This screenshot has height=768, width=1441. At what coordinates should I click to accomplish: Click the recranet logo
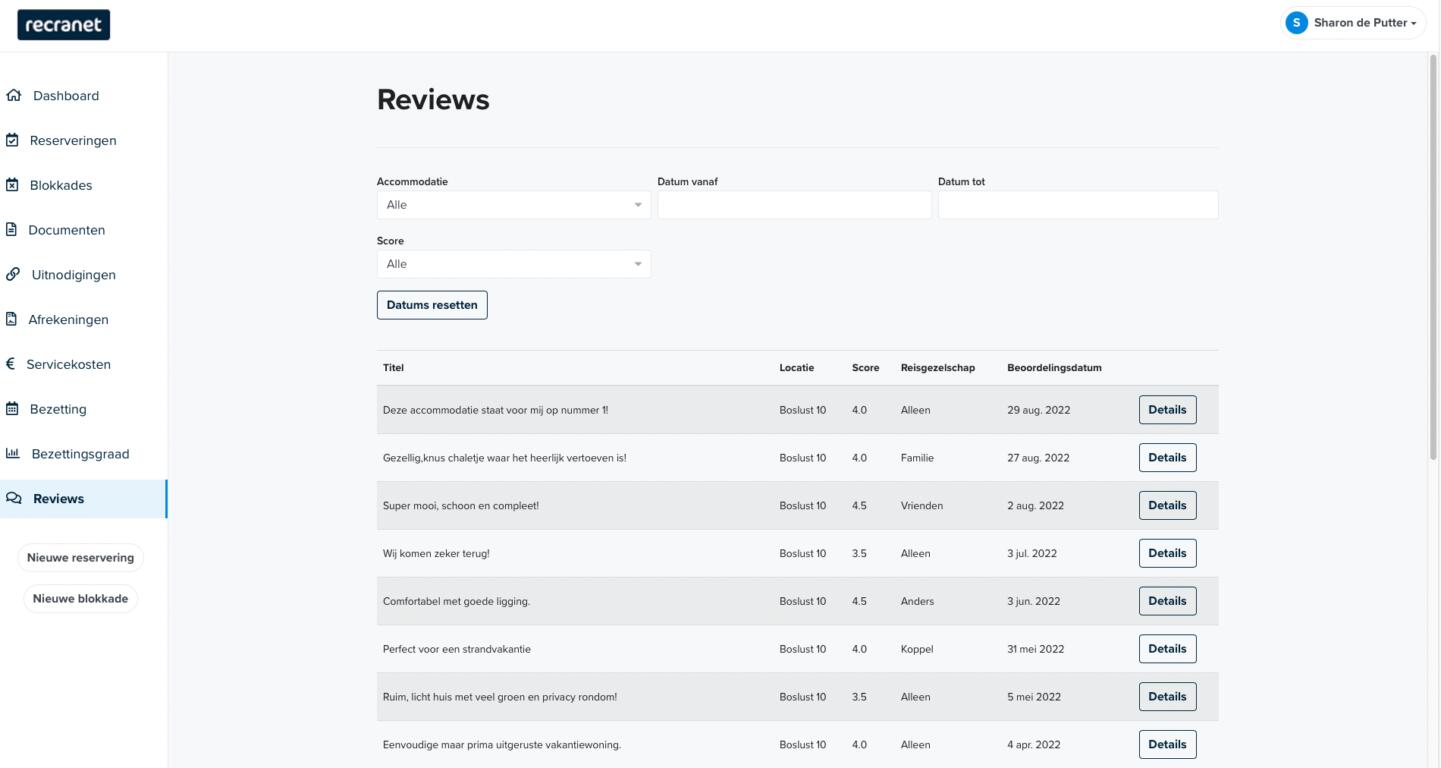click(64, 25)
